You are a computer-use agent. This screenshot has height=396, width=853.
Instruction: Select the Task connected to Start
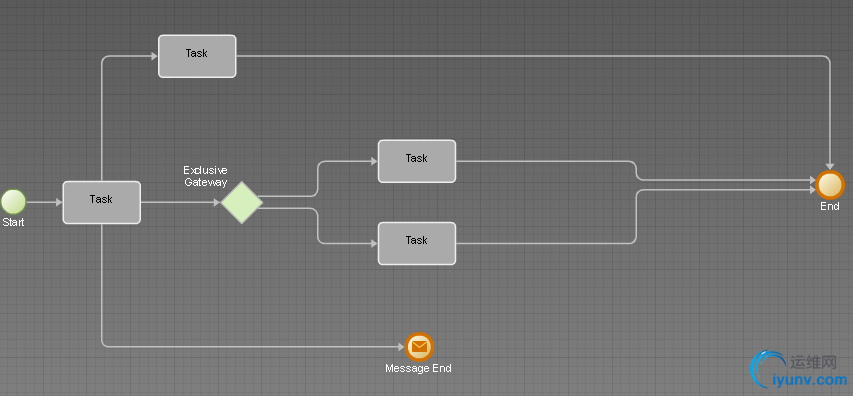coord(102,202)
